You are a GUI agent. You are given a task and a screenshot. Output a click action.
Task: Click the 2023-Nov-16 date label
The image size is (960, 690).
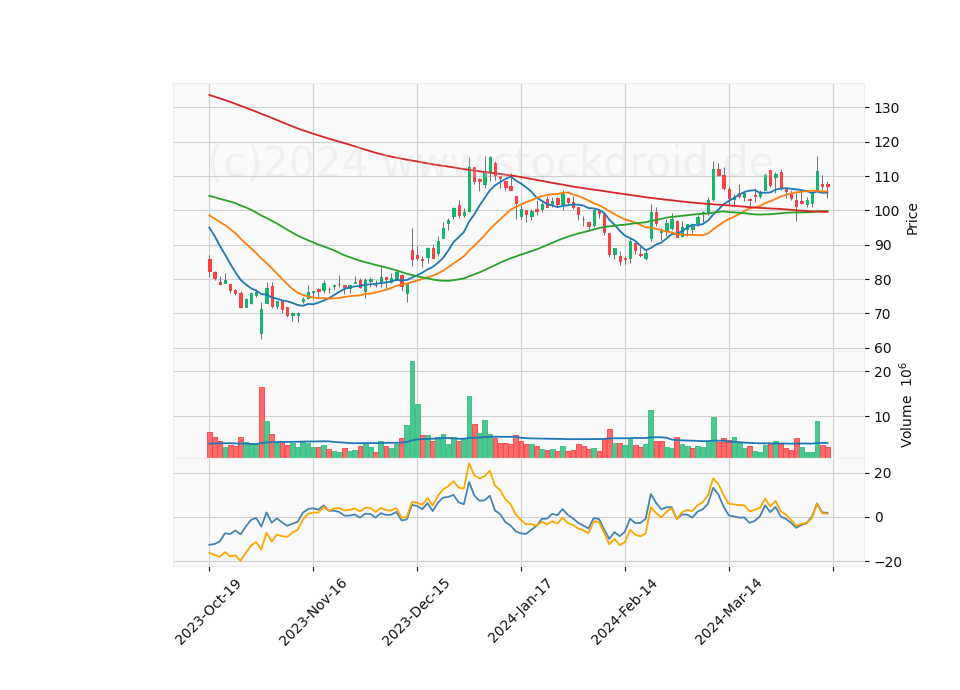(312, 611)
